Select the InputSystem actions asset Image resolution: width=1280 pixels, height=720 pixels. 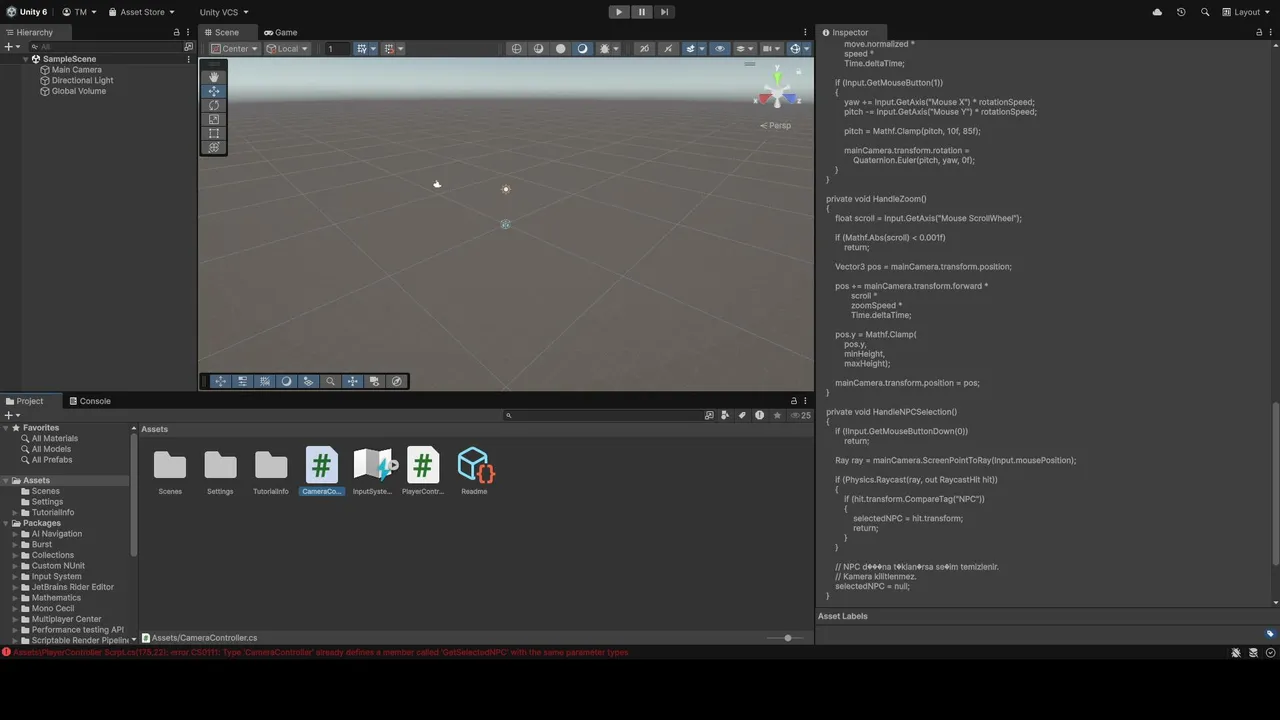(x=373, y=471)
